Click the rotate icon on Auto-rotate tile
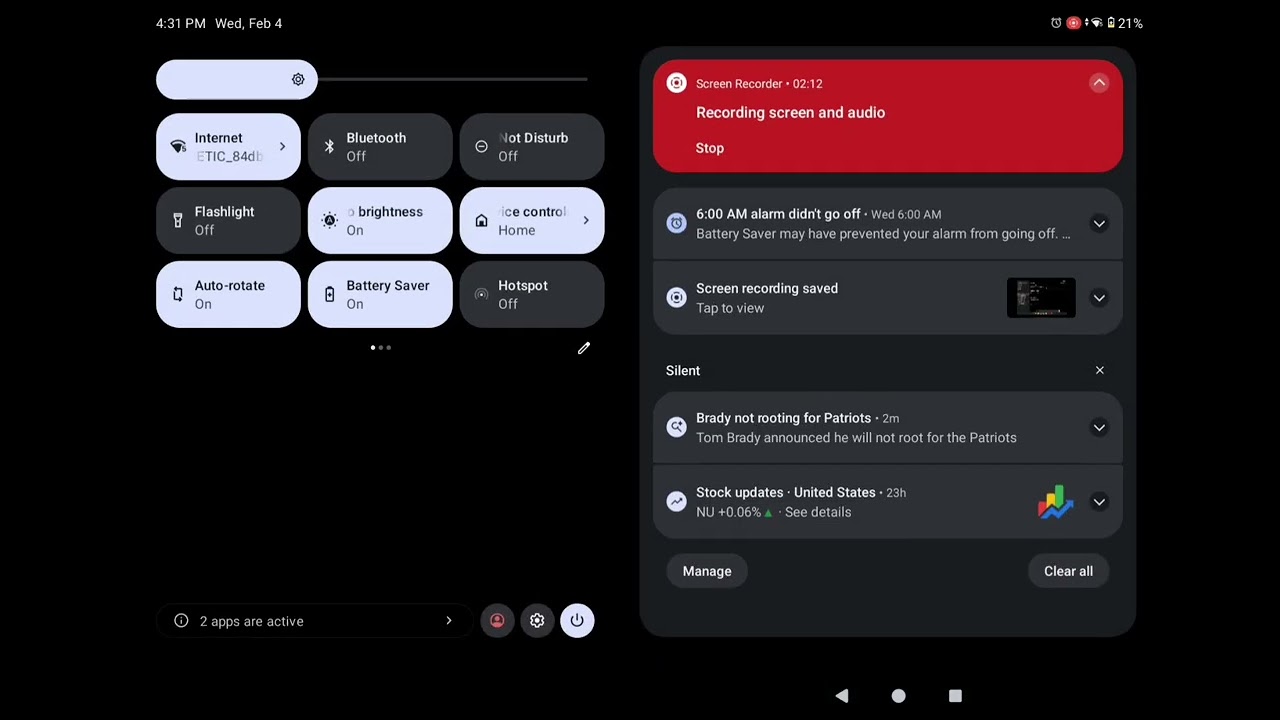Screen dimensions: 1280x720 [178, 295]
